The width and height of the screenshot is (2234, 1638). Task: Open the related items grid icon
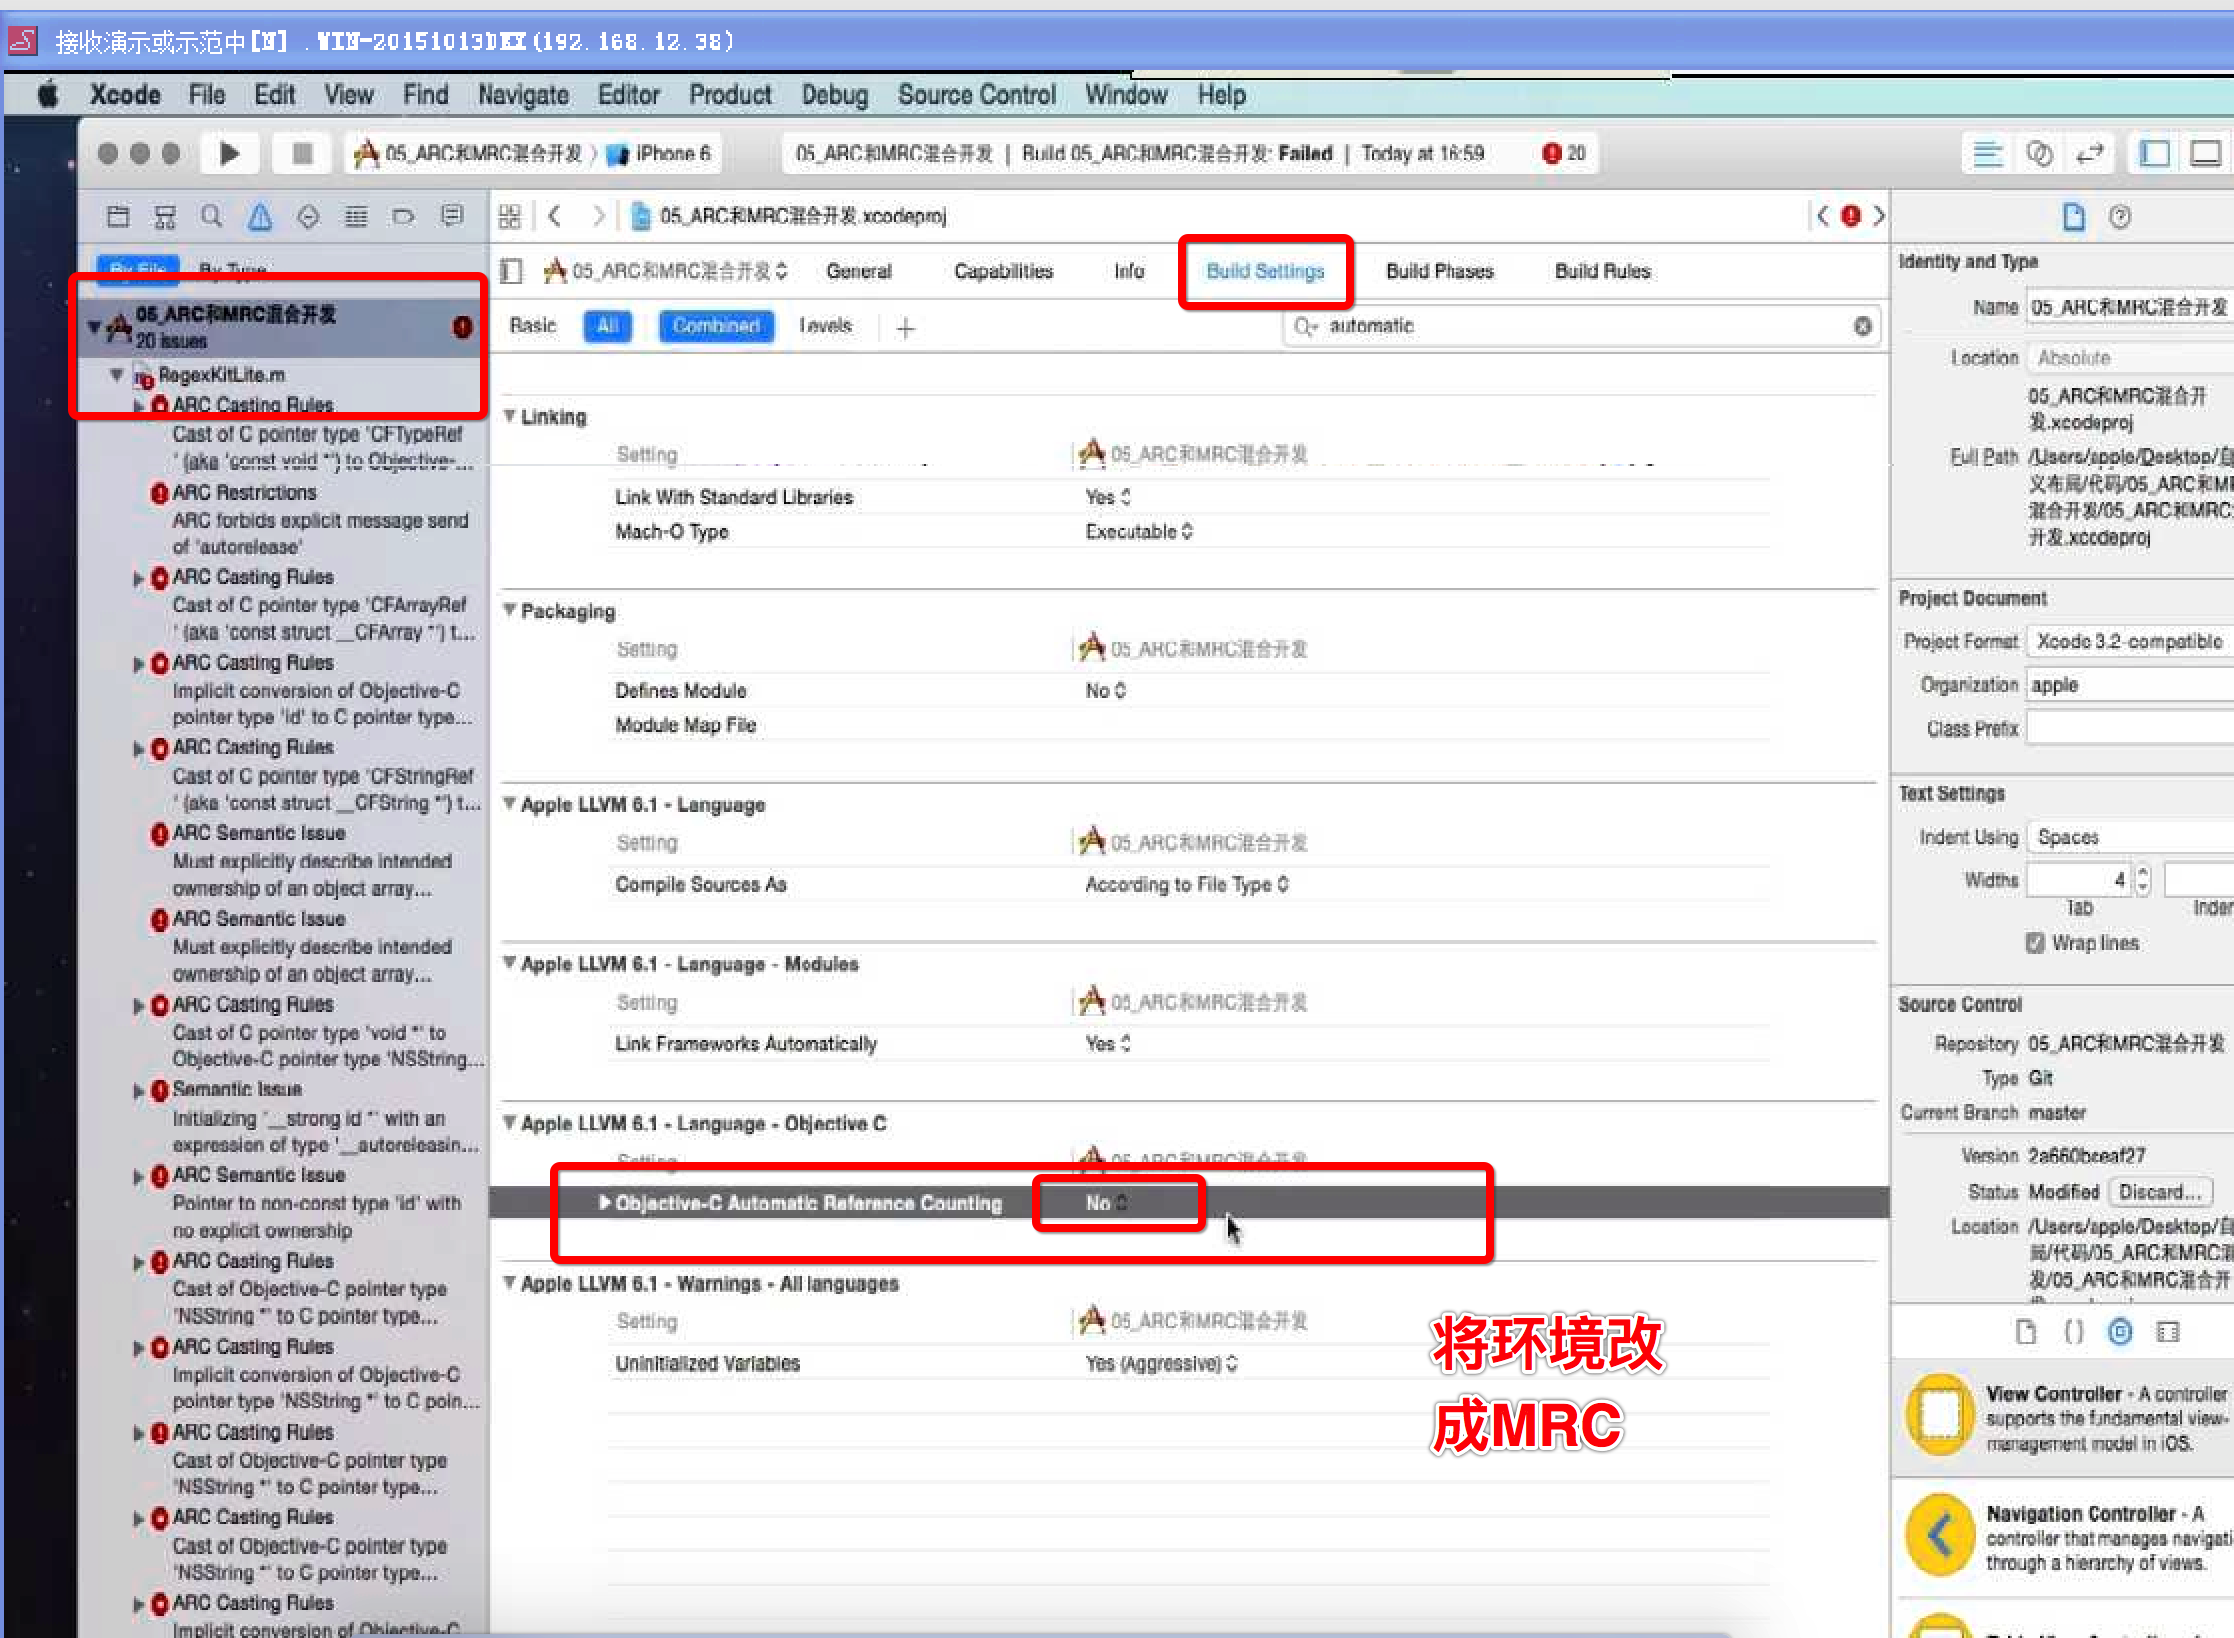point(510,216)
